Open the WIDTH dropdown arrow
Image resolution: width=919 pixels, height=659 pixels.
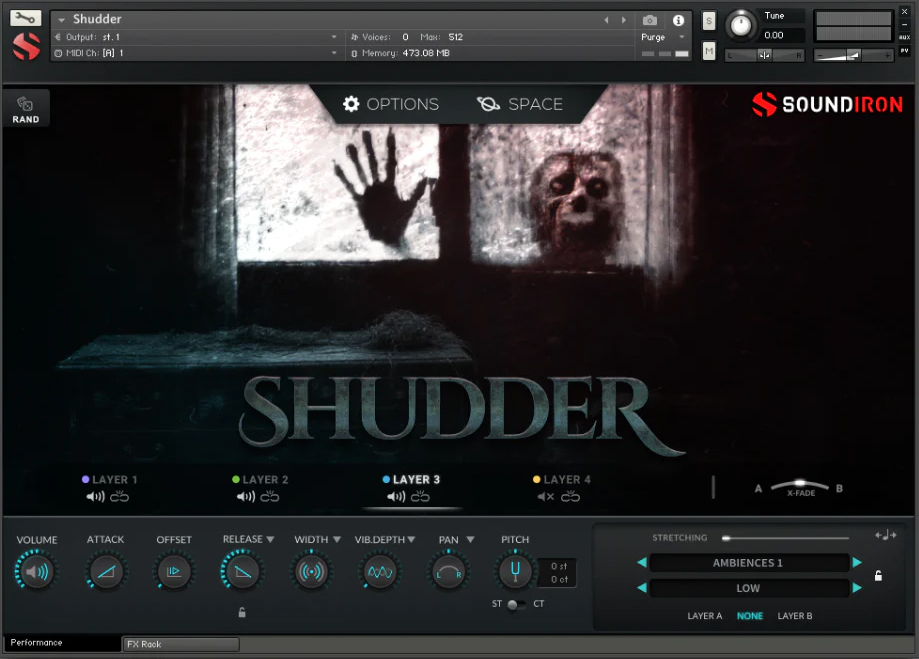(x=337, y=539)
